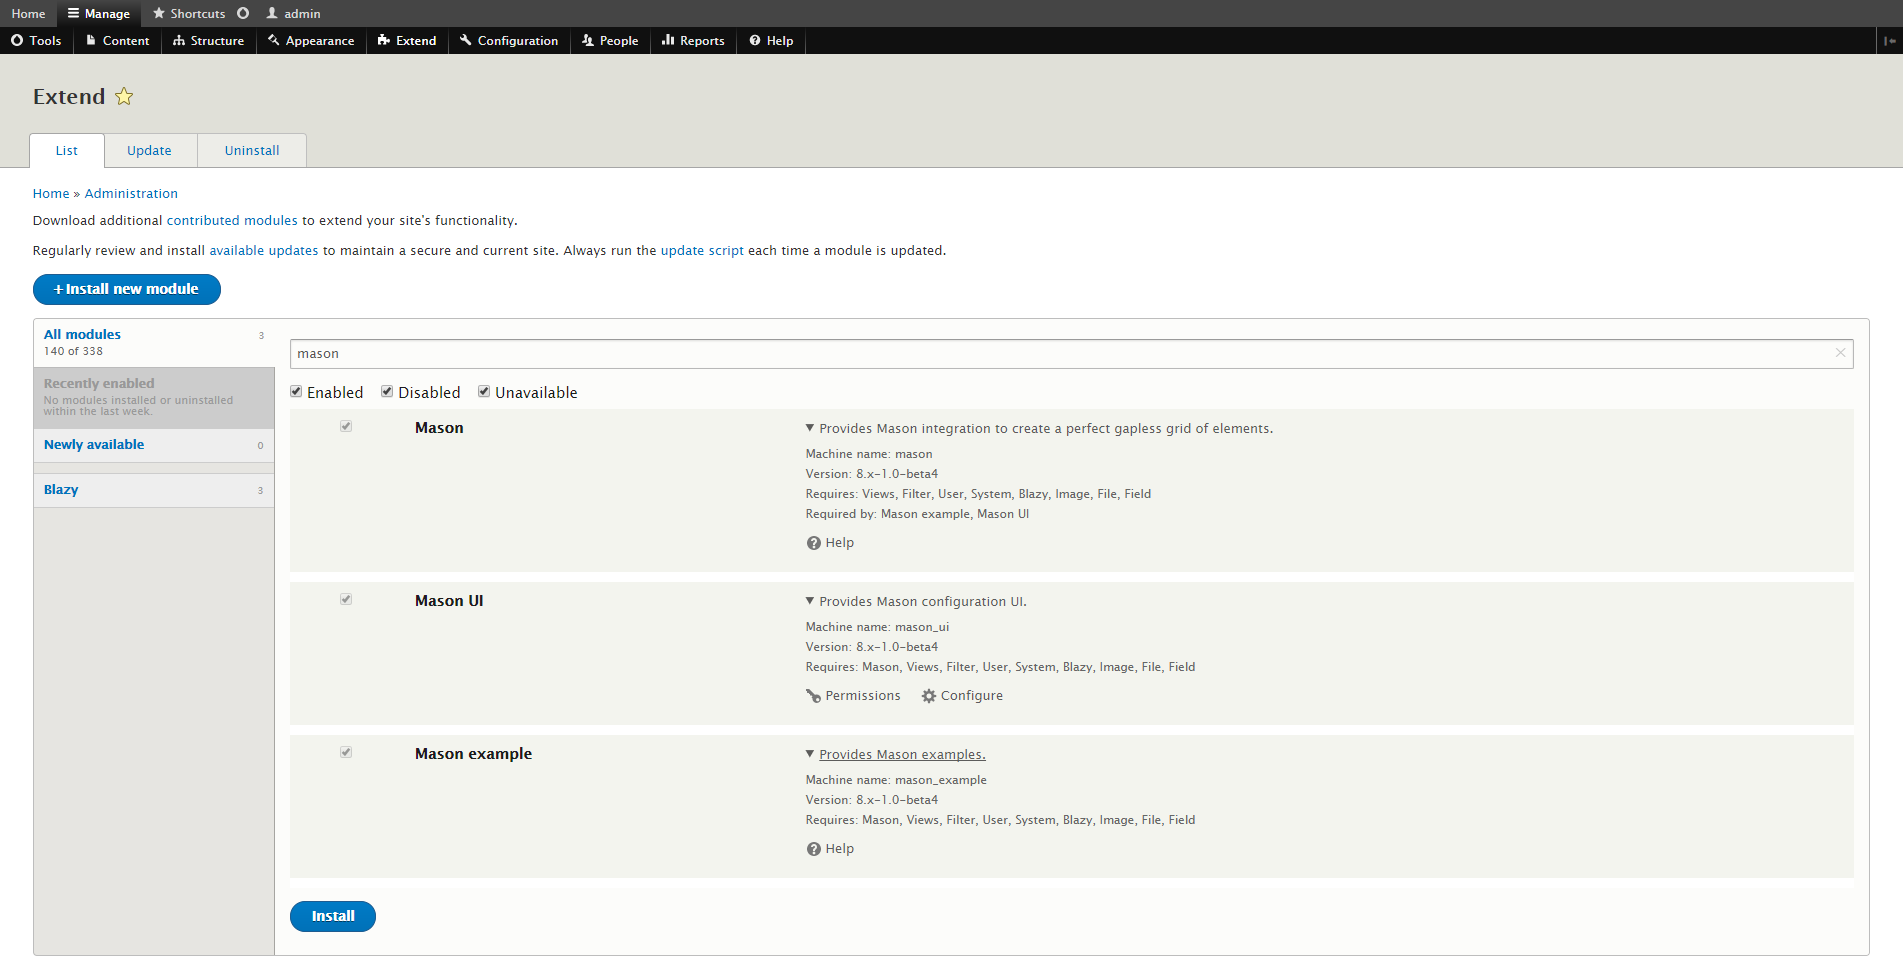Click the Help icon under Mason example

[813, 849]
